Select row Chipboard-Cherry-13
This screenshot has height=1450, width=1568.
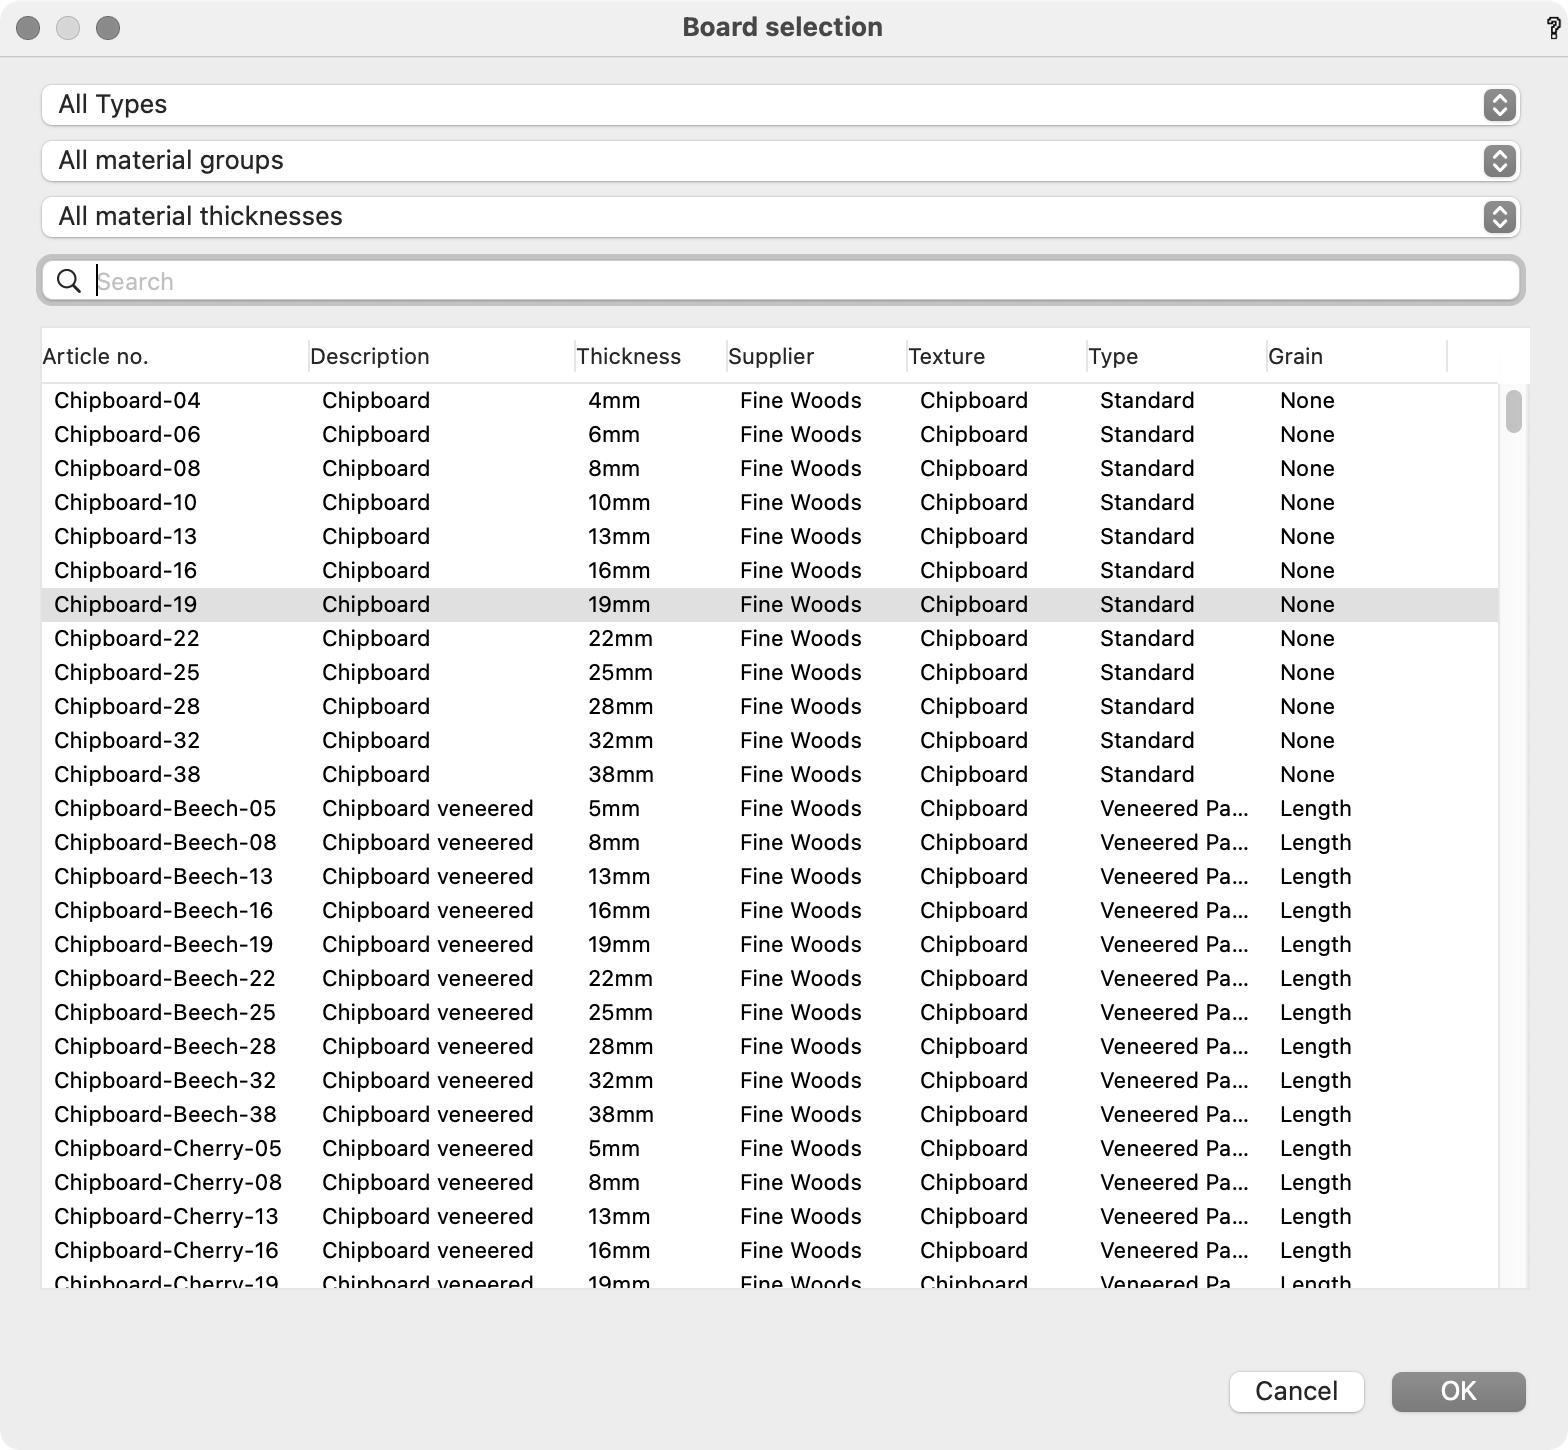[x=770, y=1217]
